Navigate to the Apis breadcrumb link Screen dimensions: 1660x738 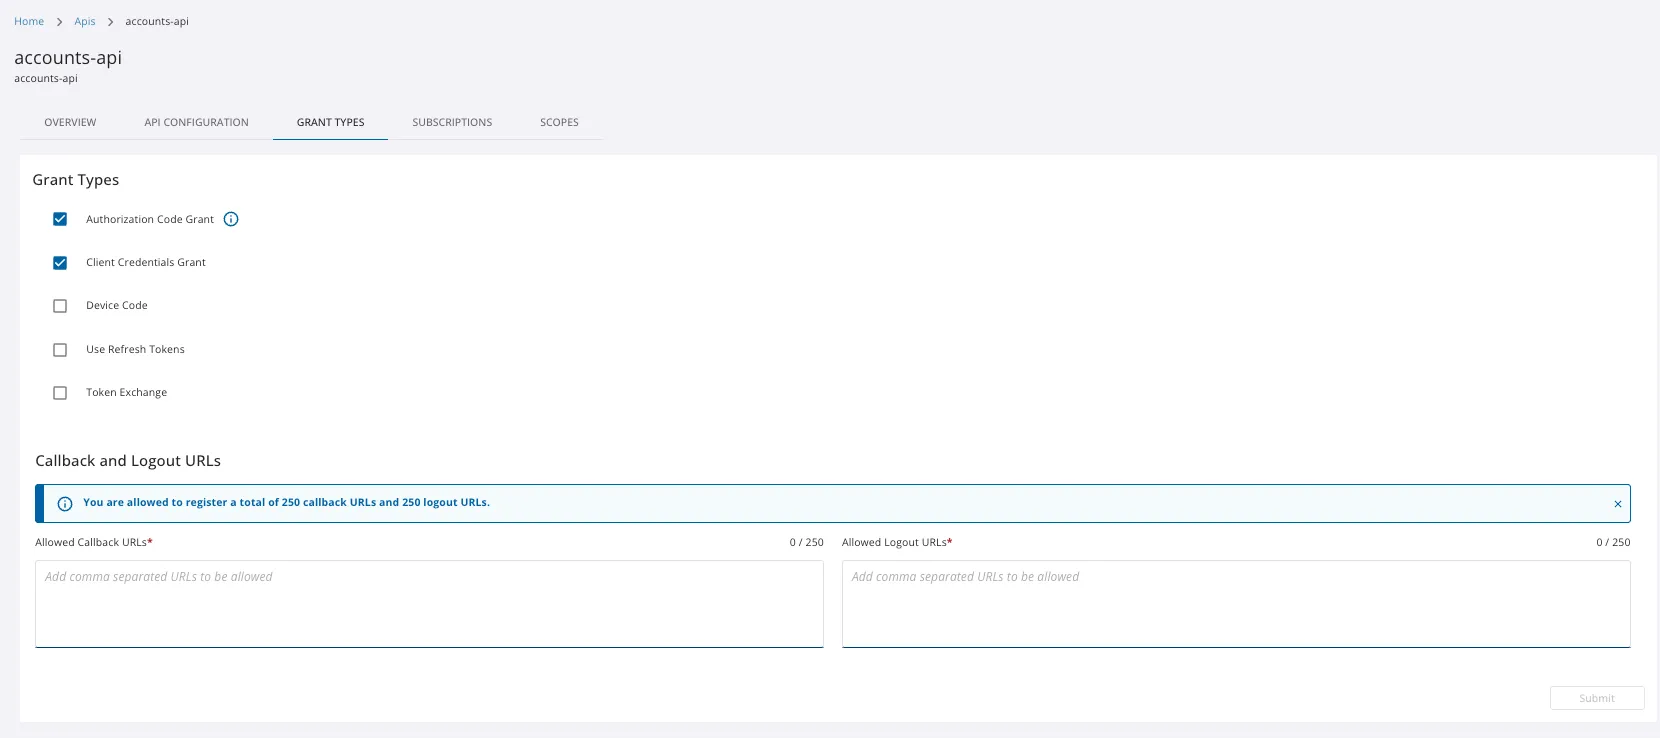(85, 21)
